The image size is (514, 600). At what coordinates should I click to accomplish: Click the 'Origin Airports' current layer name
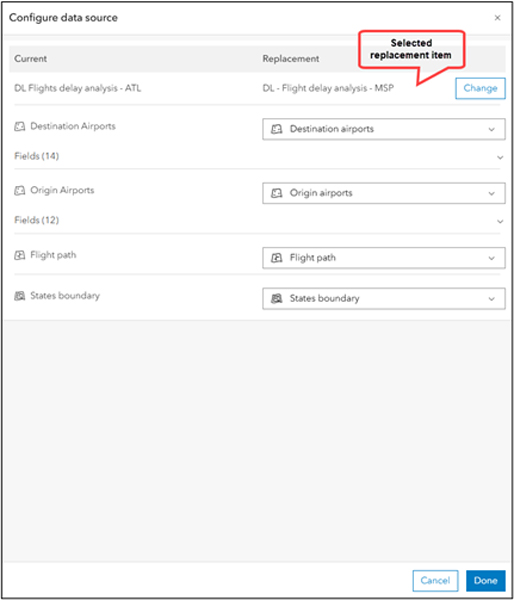pyautogui.click(x=62, y=190)
